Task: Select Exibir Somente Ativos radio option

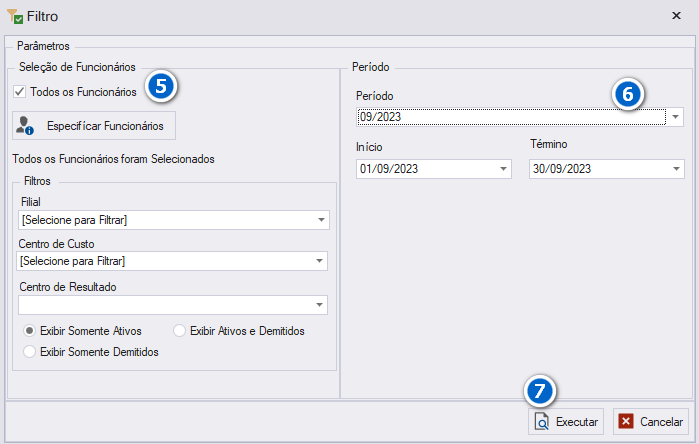Action: point(29,331)
